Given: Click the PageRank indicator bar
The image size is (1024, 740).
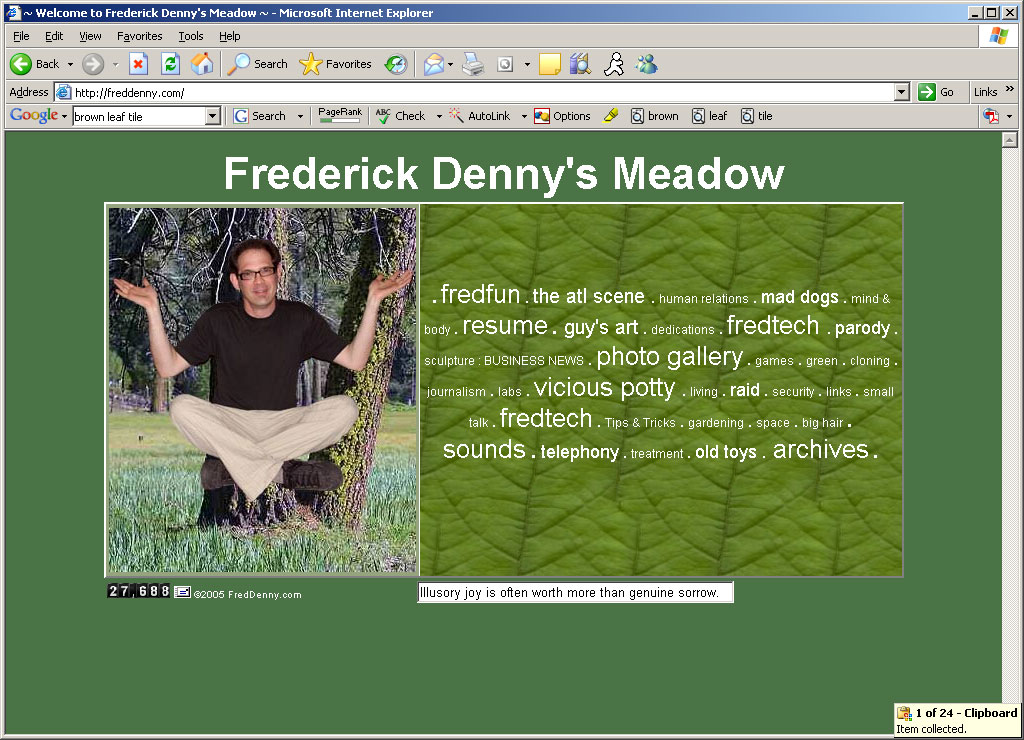Looking at the screenshot, I should click(339, 116).
